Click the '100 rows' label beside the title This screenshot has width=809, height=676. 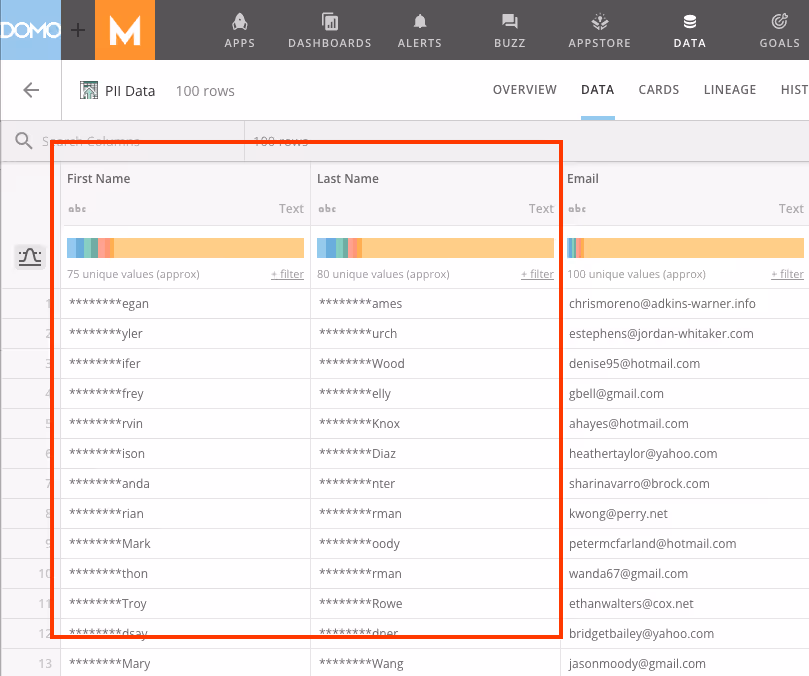point(205,91)
